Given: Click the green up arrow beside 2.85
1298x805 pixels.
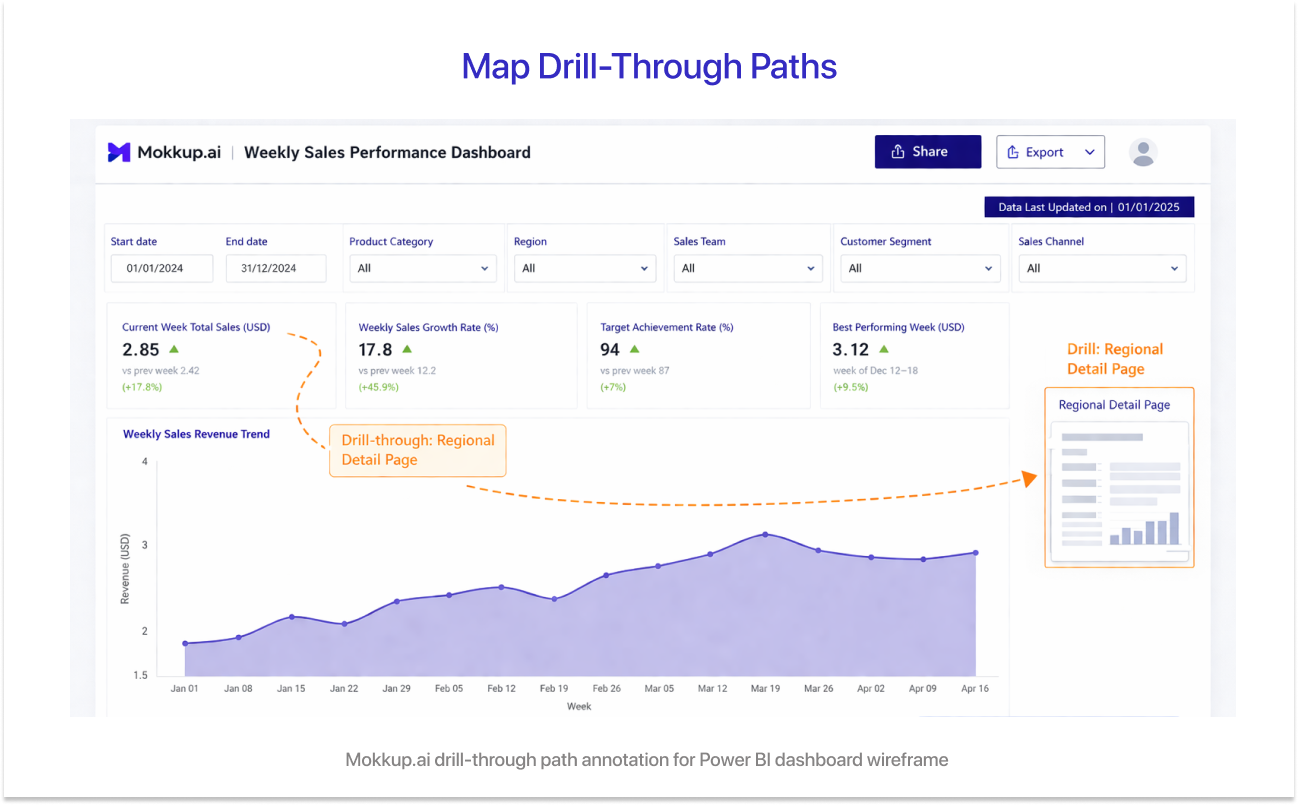Looking at the screenshot, I should click(174, 349).
